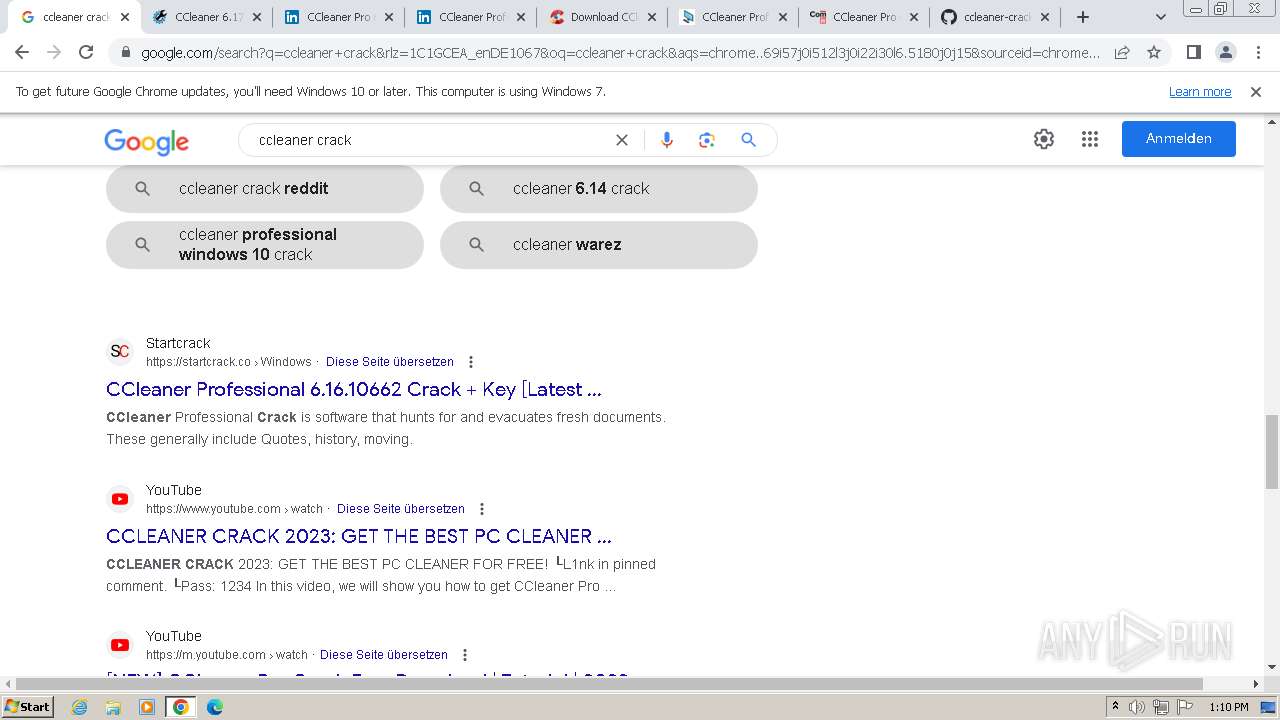Go back to the previous page
1280x720 pixels.
click(22, 53)
